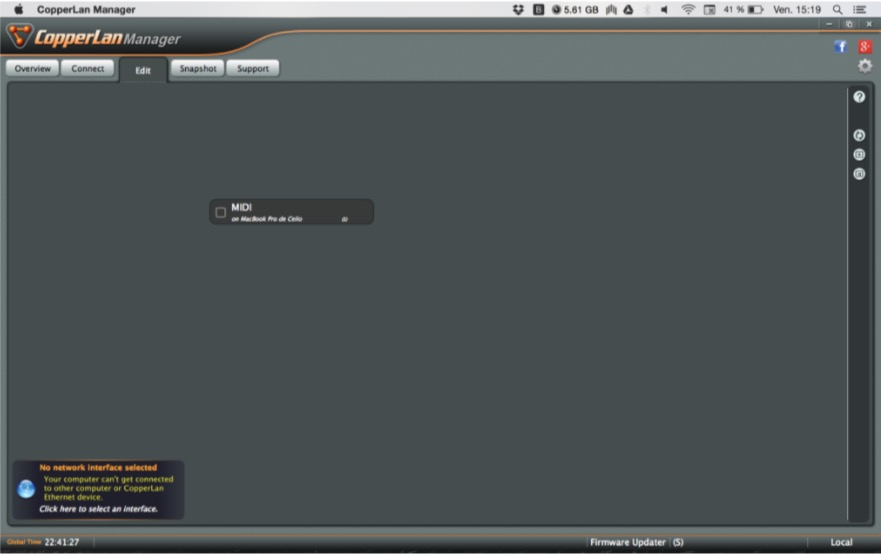Open the Snapshot tab

[x=197, y=69]
